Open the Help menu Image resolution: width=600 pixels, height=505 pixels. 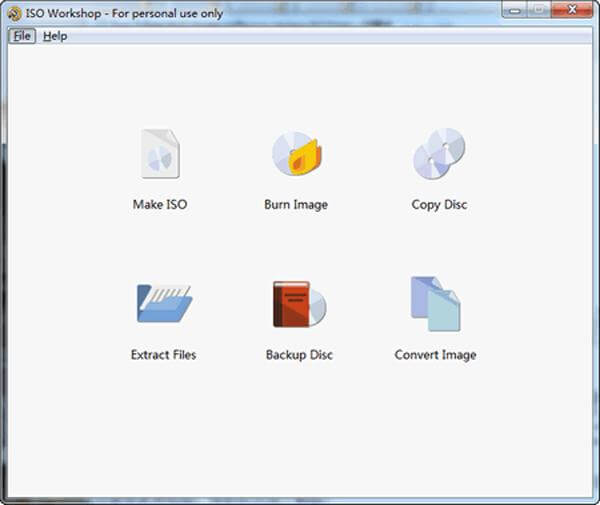55,36
